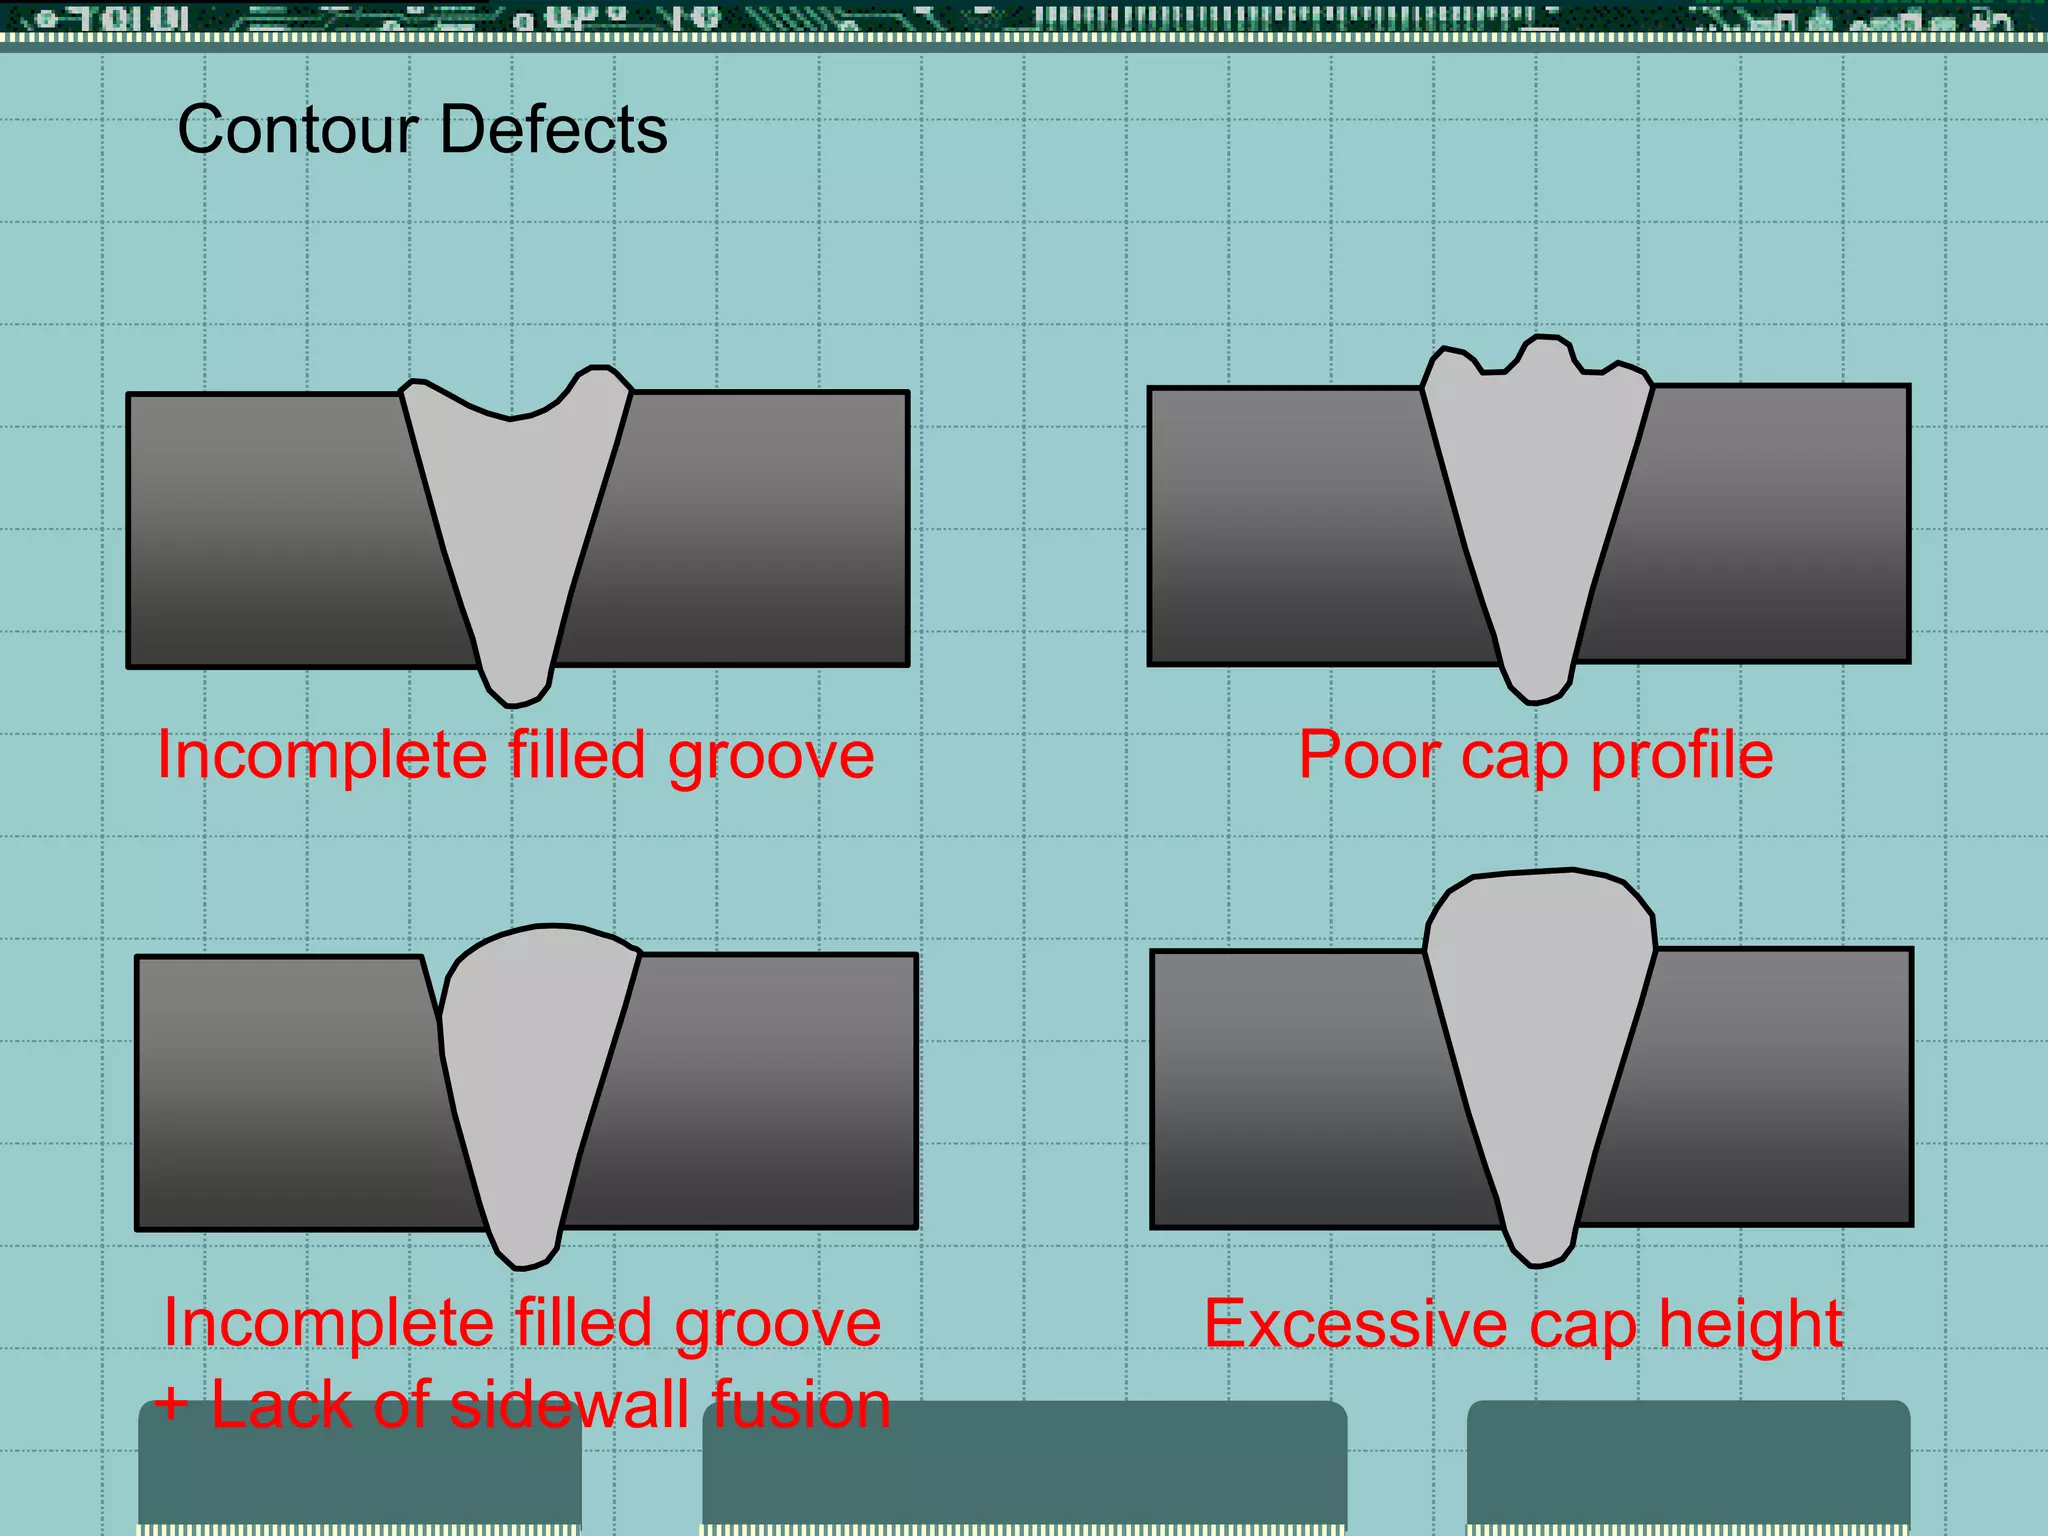The height and width of the screenshot is (1536, 2048).
Task: Click the 'Contour Defects' slide title
Action: click(x=422, y=130)
